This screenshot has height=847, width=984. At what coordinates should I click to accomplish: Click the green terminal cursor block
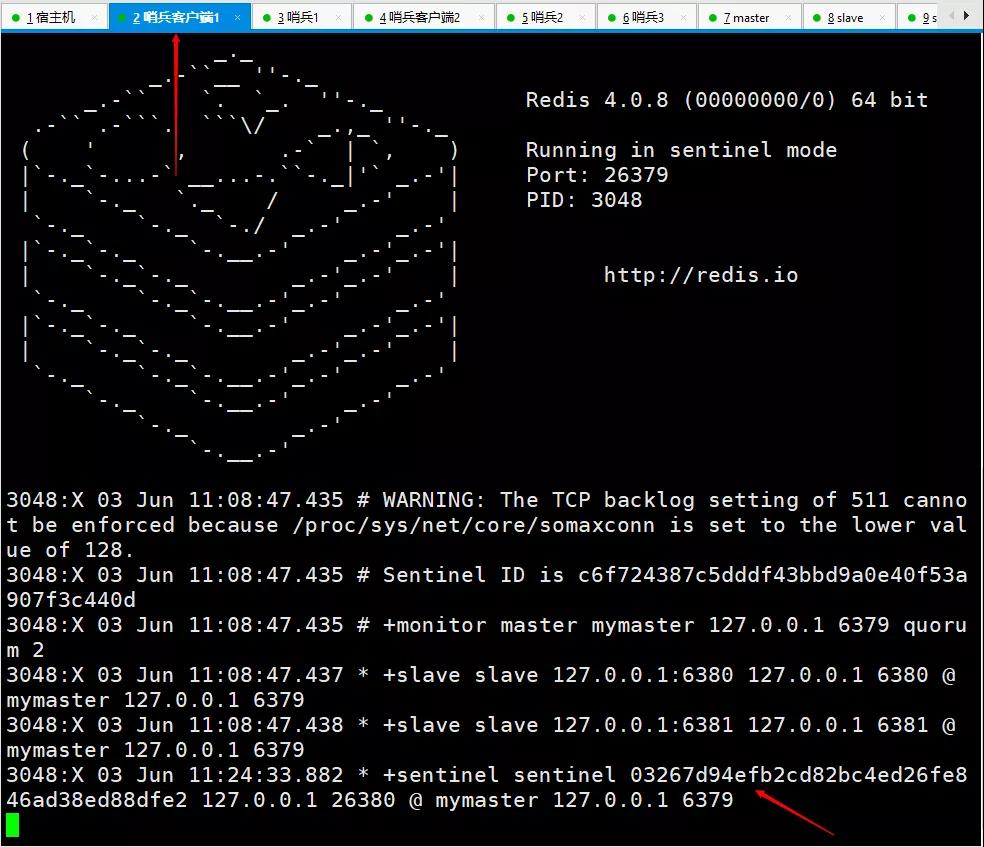coord(13,825)
